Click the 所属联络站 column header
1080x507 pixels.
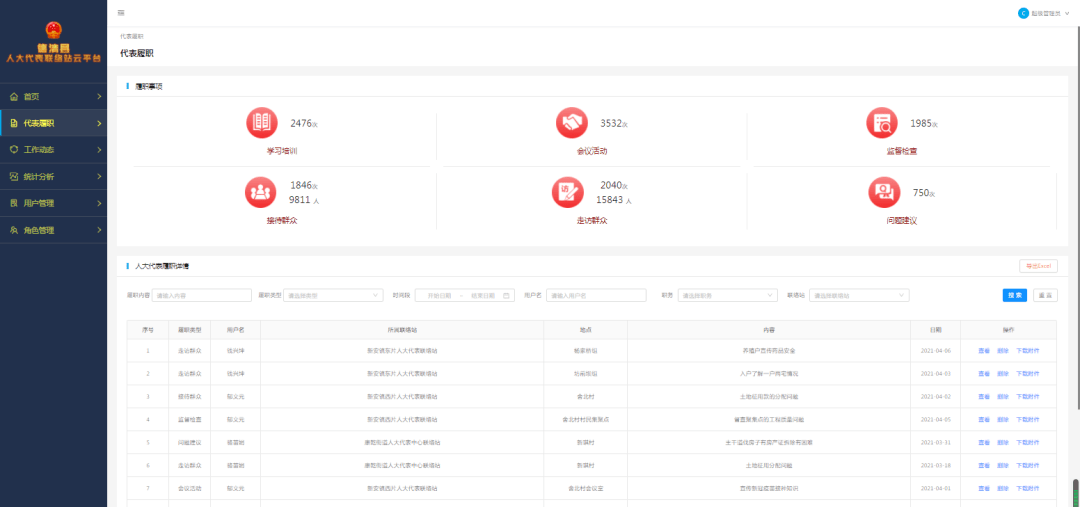pos(402,330)
